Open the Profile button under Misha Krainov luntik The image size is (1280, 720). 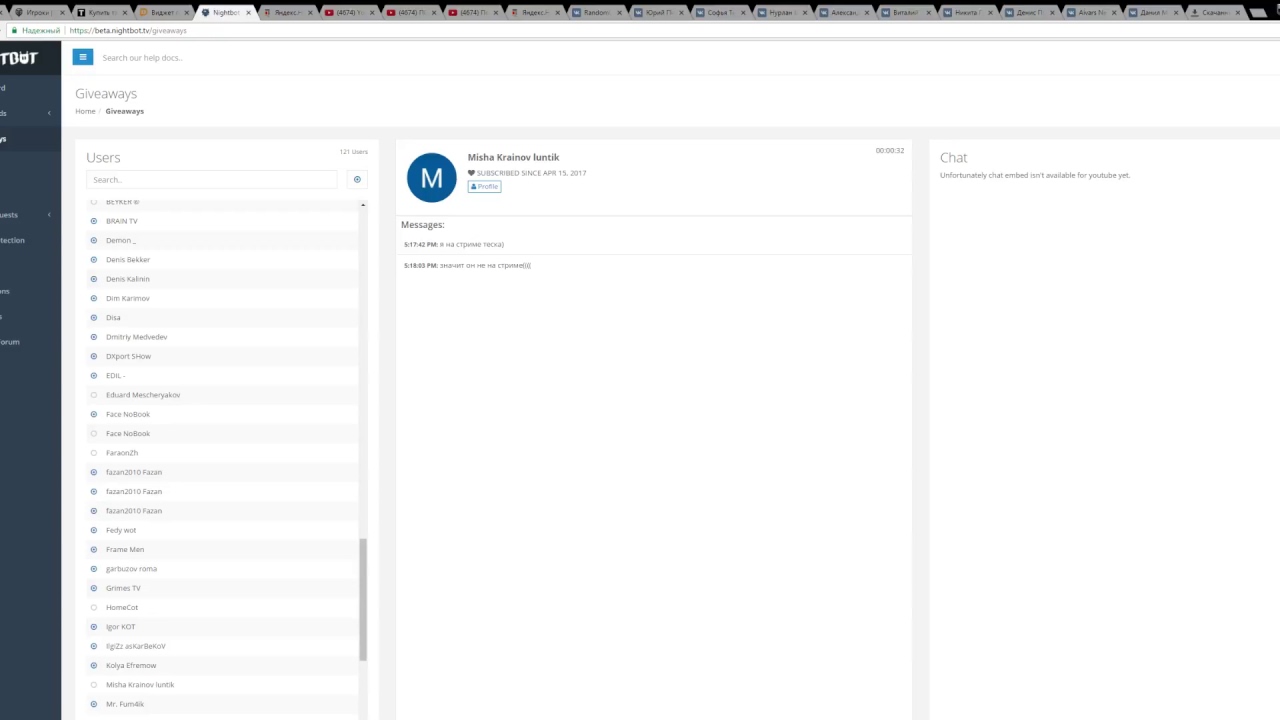point(484,186)
